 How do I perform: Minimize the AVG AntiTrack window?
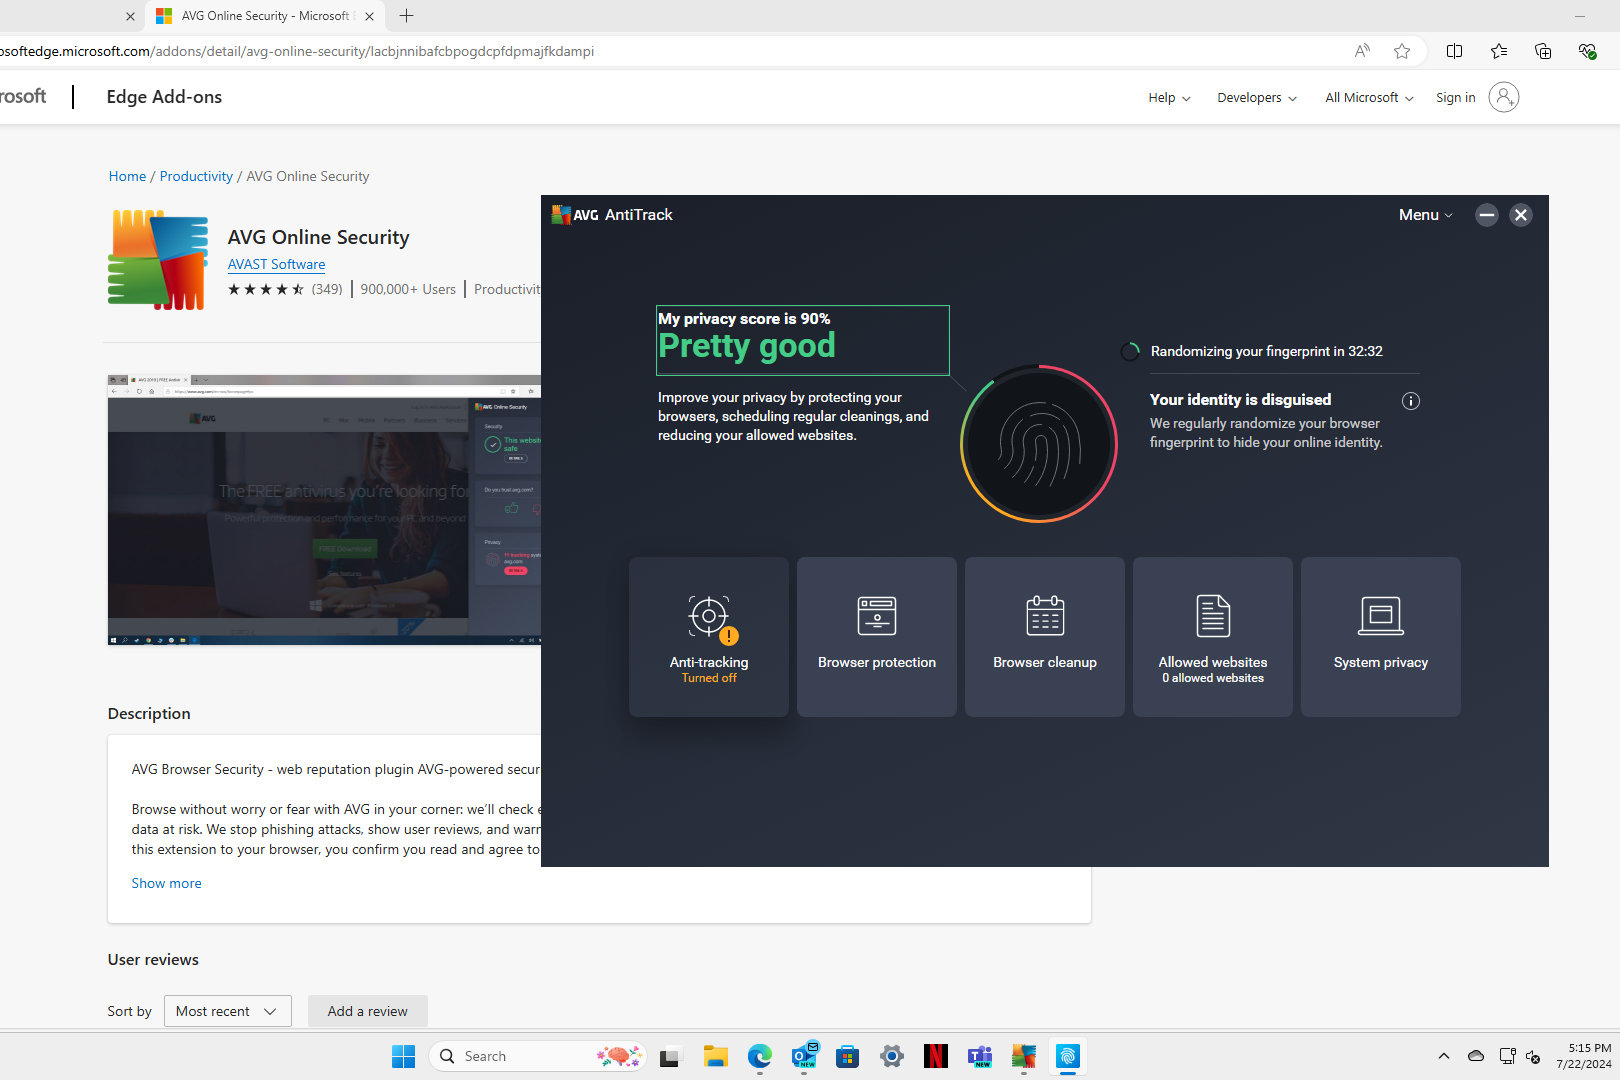click(x=1487, y=215)
